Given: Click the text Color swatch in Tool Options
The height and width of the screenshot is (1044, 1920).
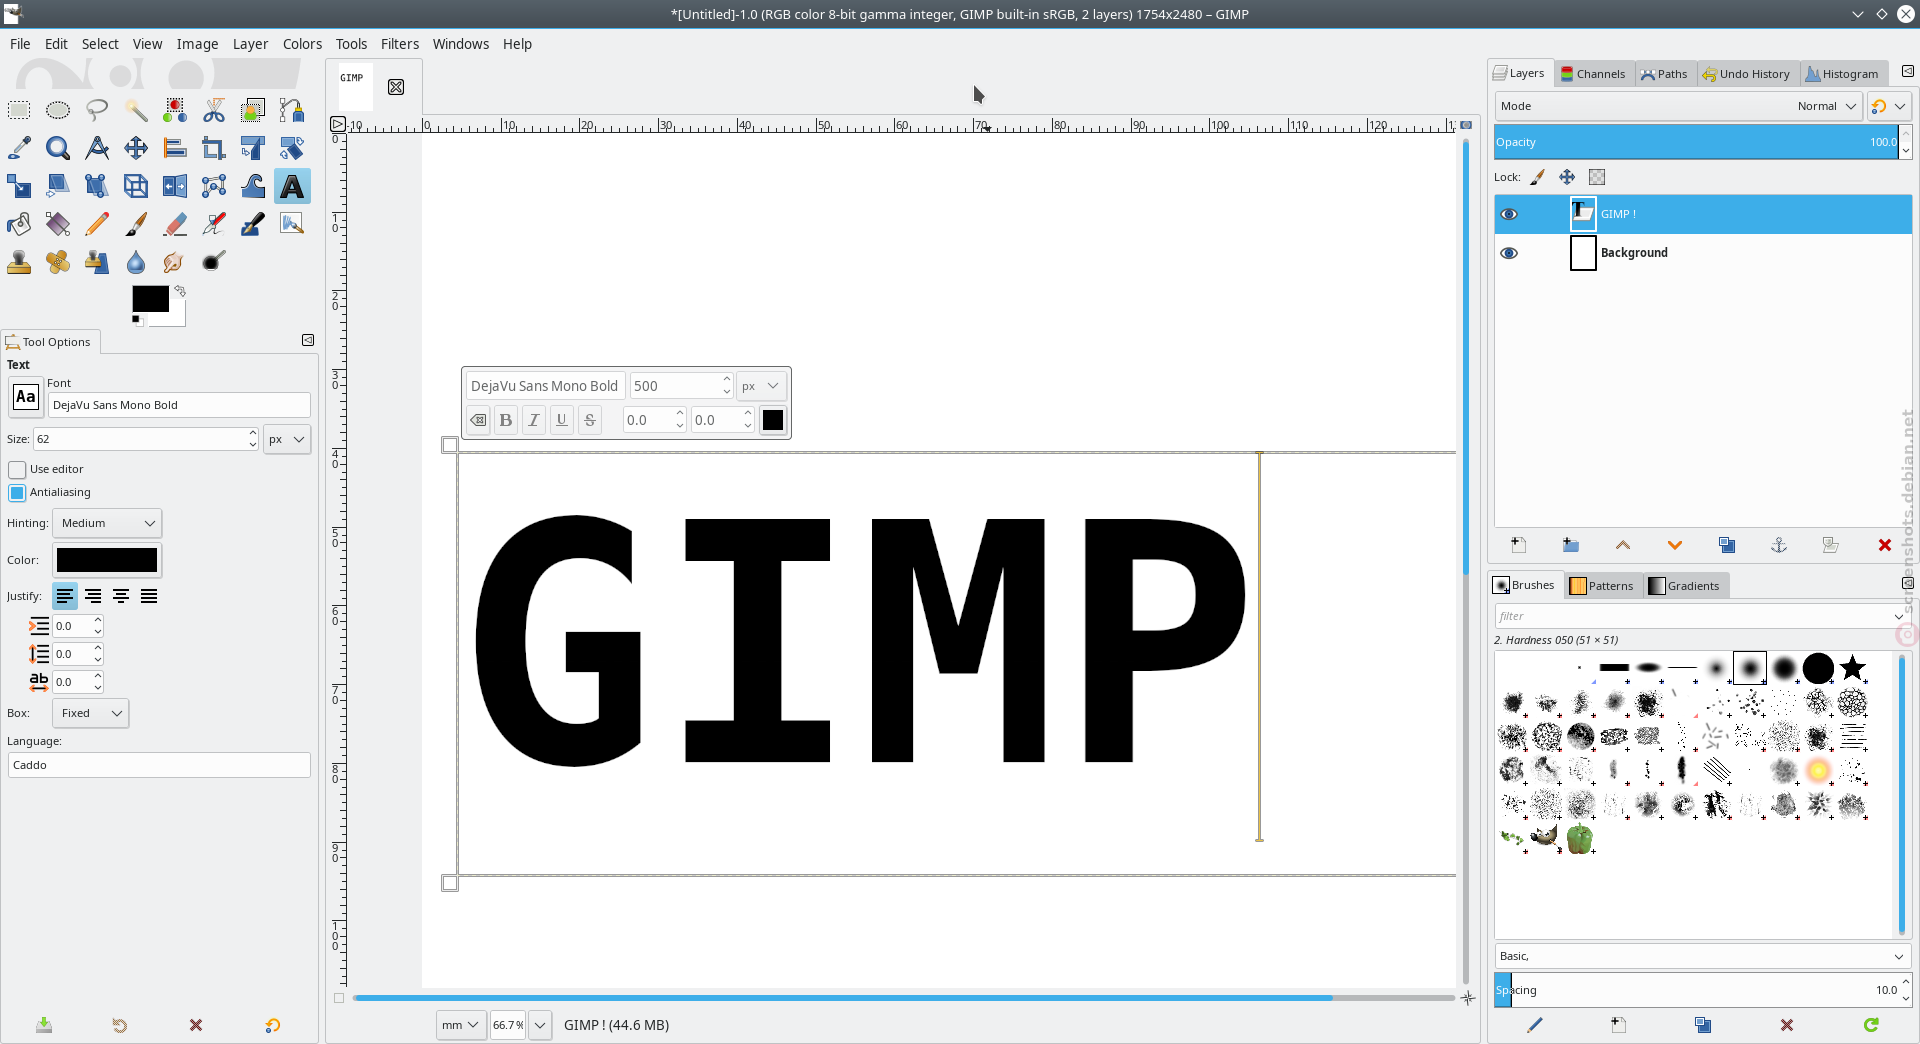Looking at the screenshot, I should (107, 560).
